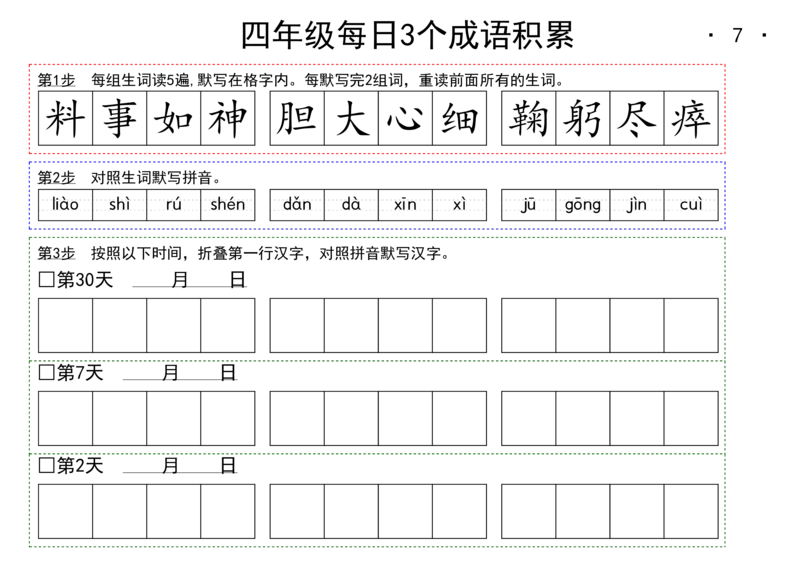800x566 pixels.
Task: Select the pinyin jìn cell
Action: click(x=637, y=205)
